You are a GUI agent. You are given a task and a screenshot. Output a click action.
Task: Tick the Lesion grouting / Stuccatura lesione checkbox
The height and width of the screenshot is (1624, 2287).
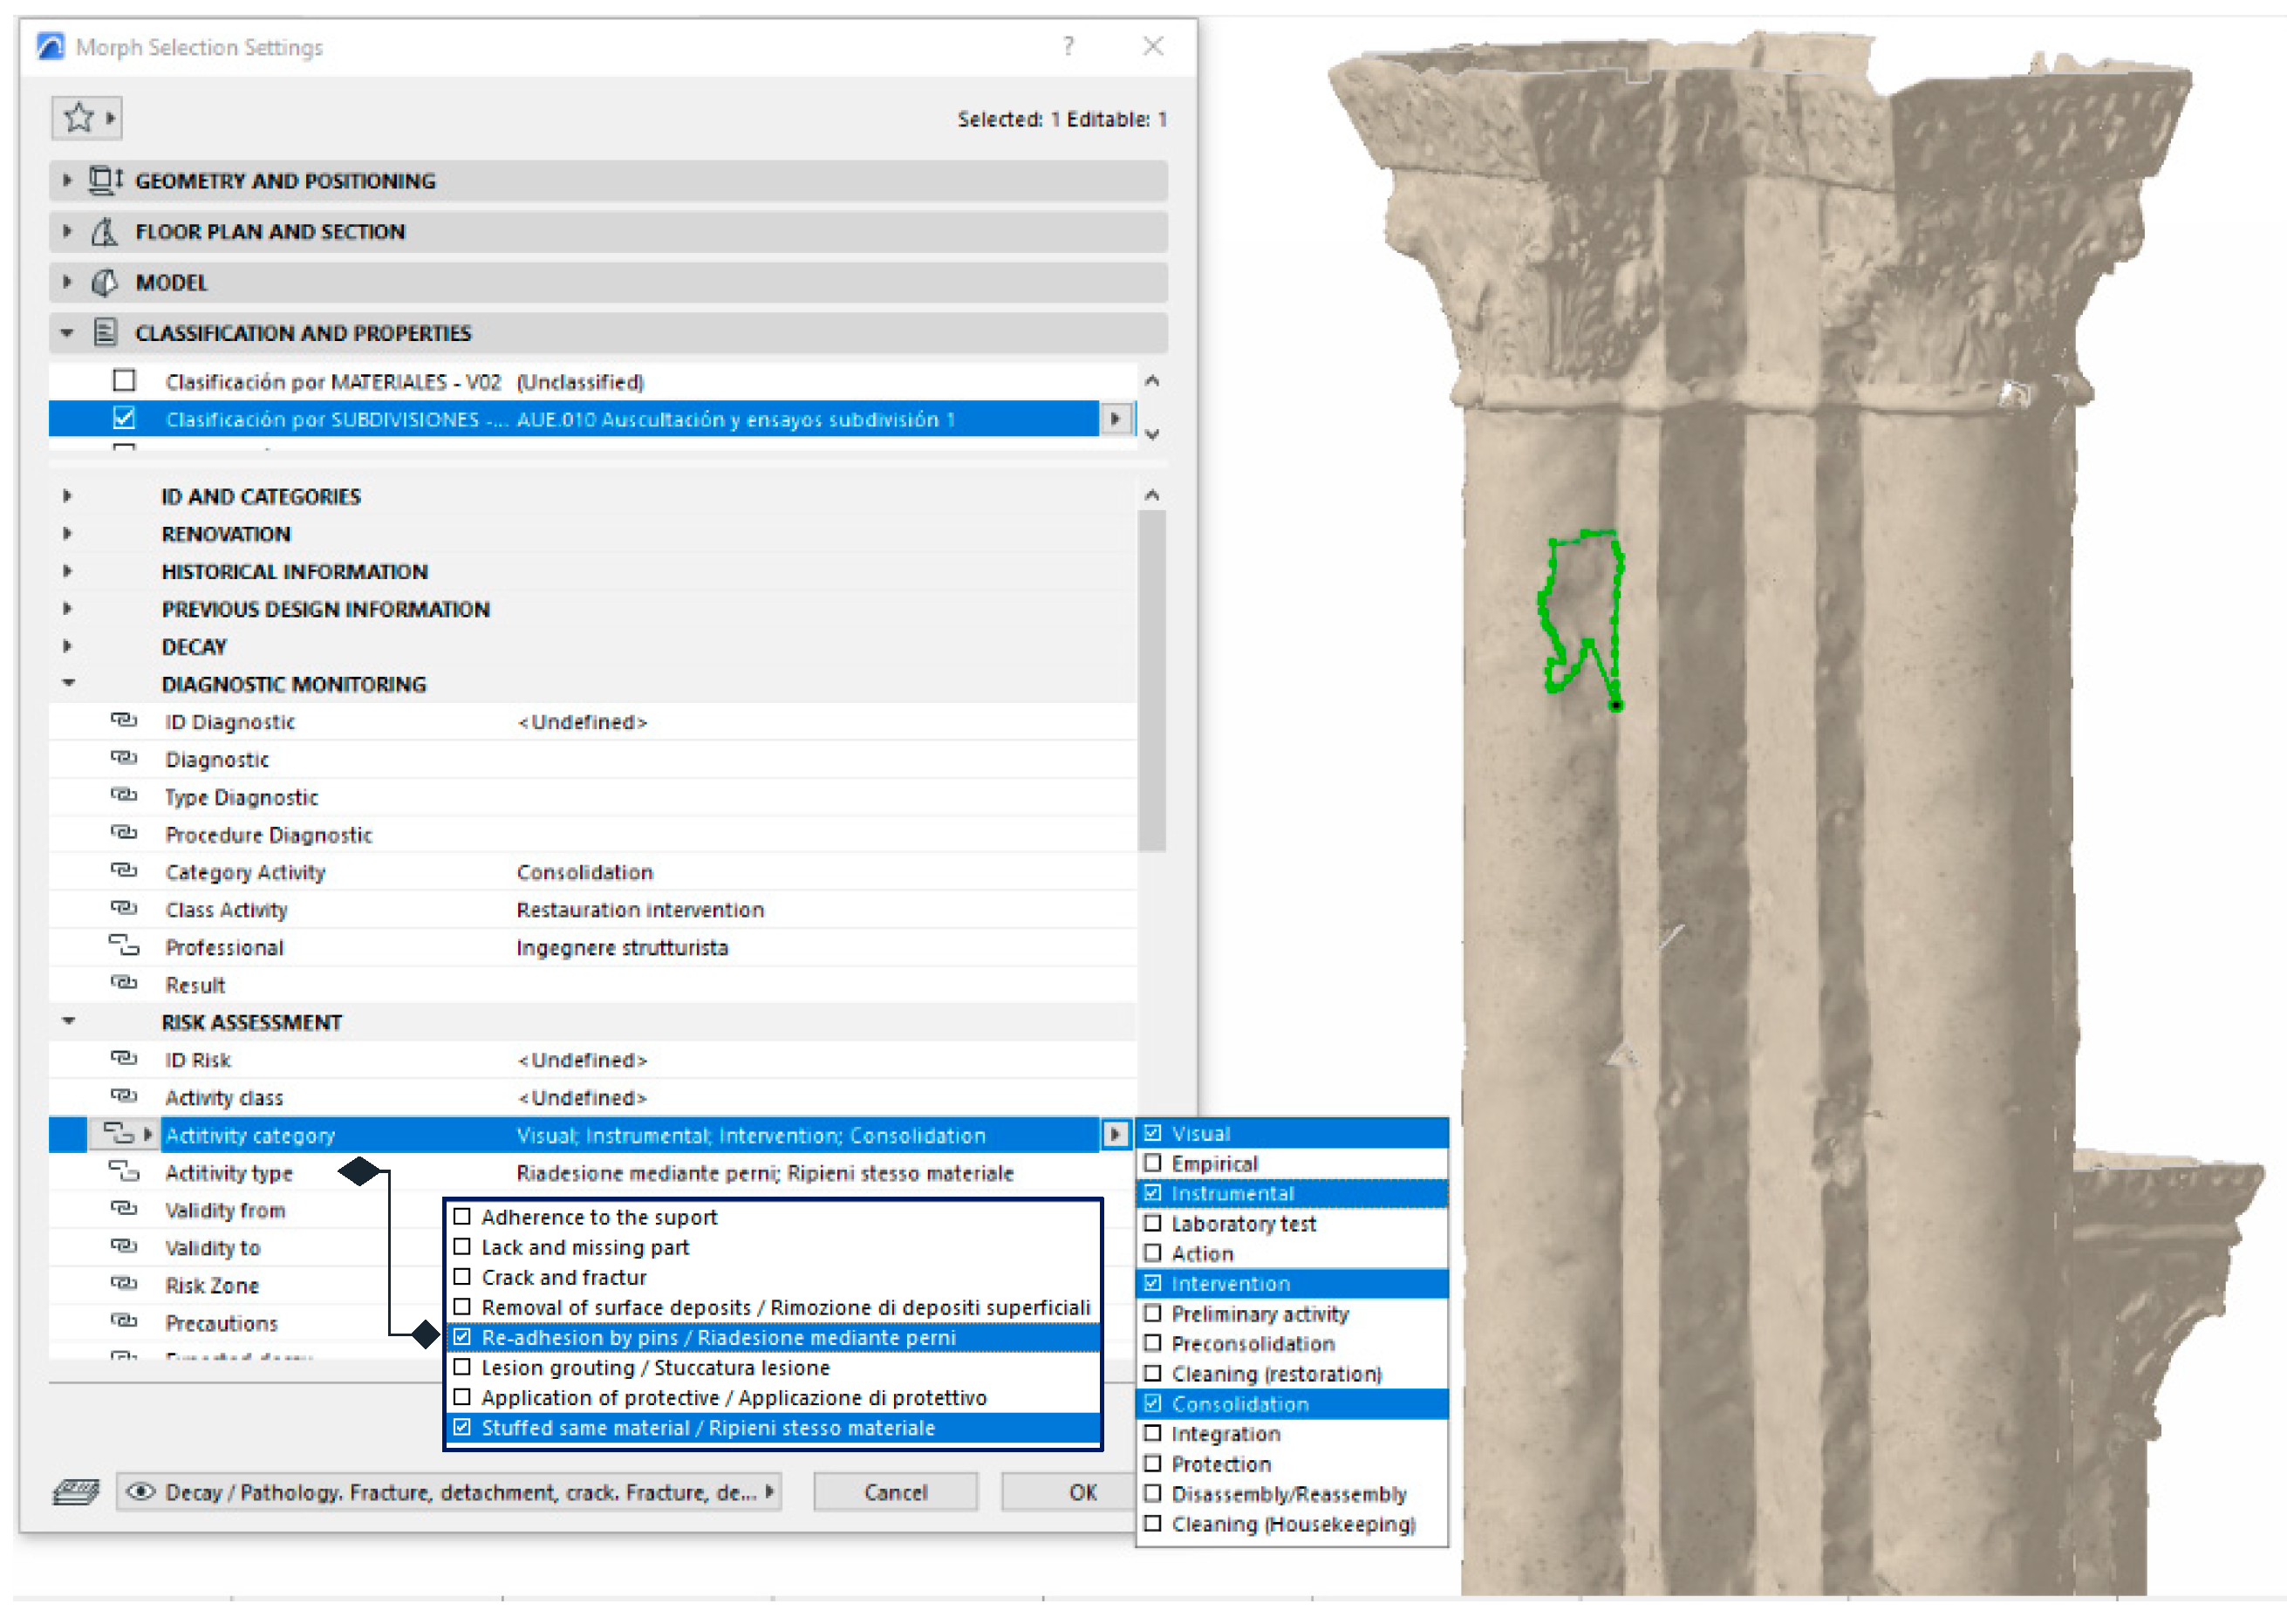coord(462,1367)
